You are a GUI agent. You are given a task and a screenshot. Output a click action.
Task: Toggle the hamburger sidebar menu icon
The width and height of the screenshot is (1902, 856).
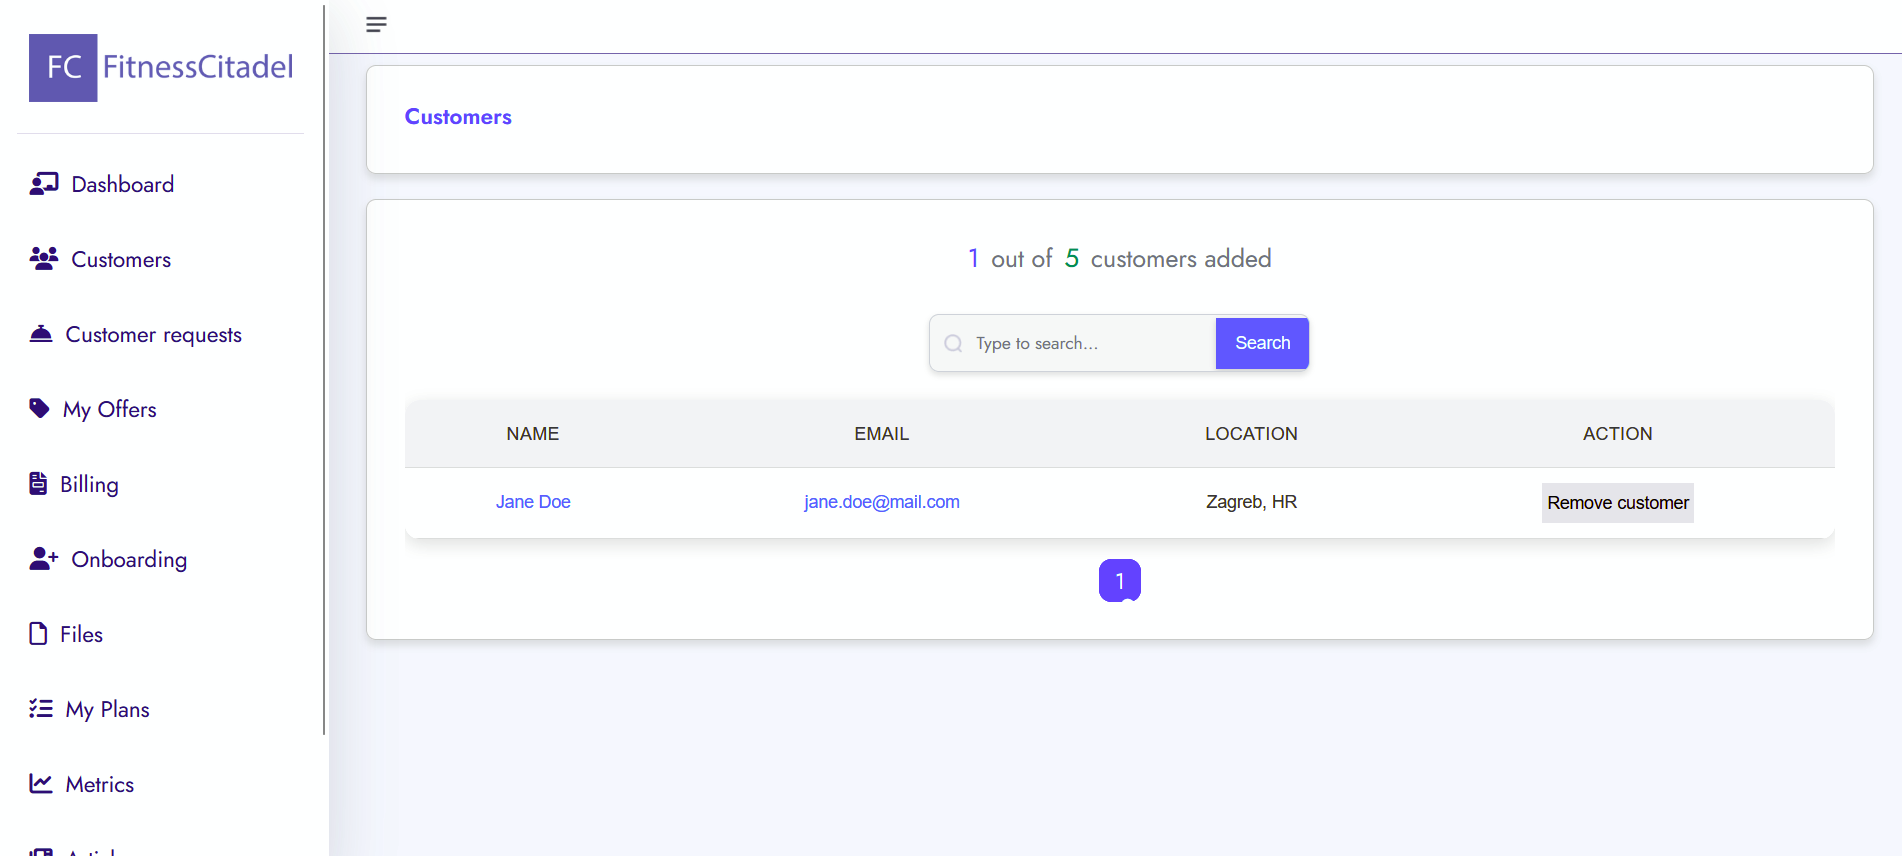click(376, 25)
